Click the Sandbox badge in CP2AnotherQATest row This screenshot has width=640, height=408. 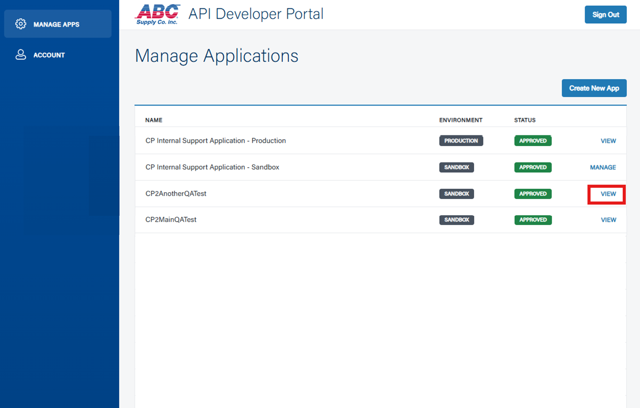coord(456,194)
